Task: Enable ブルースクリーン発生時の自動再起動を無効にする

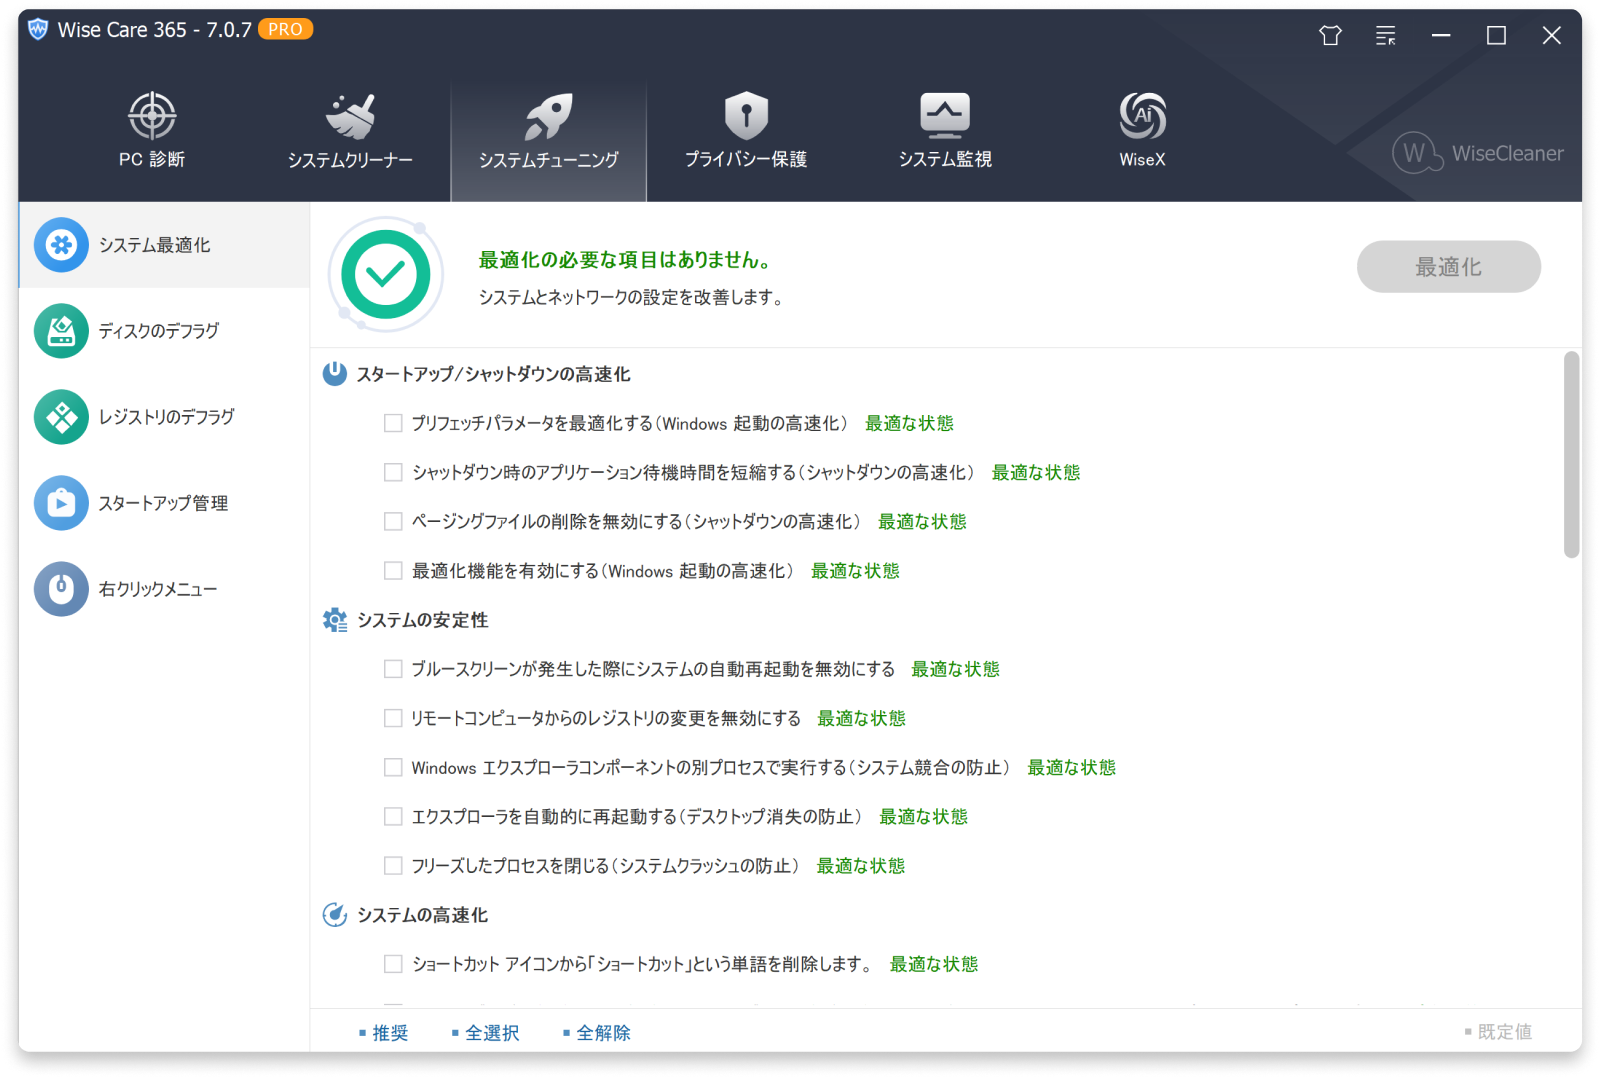Action: (x=392, y=668)
